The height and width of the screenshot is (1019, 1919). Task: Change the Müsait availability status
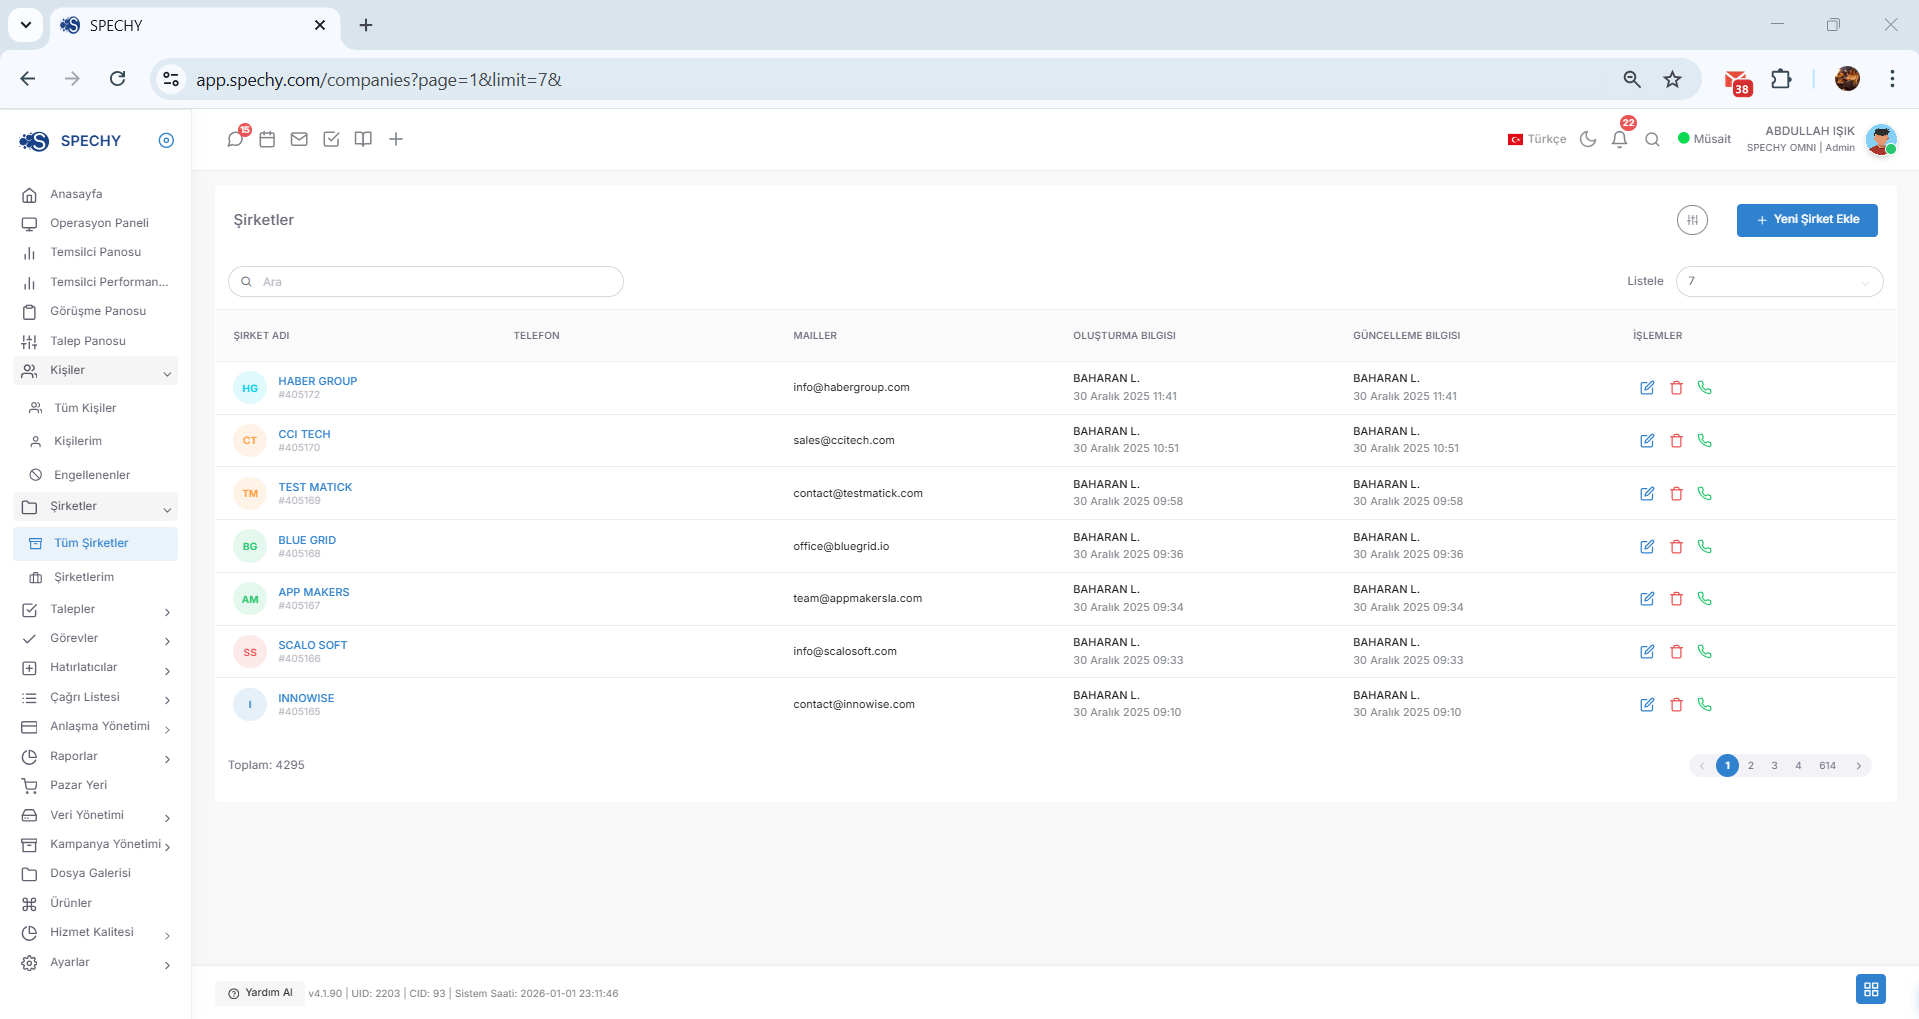[1704, 139]
